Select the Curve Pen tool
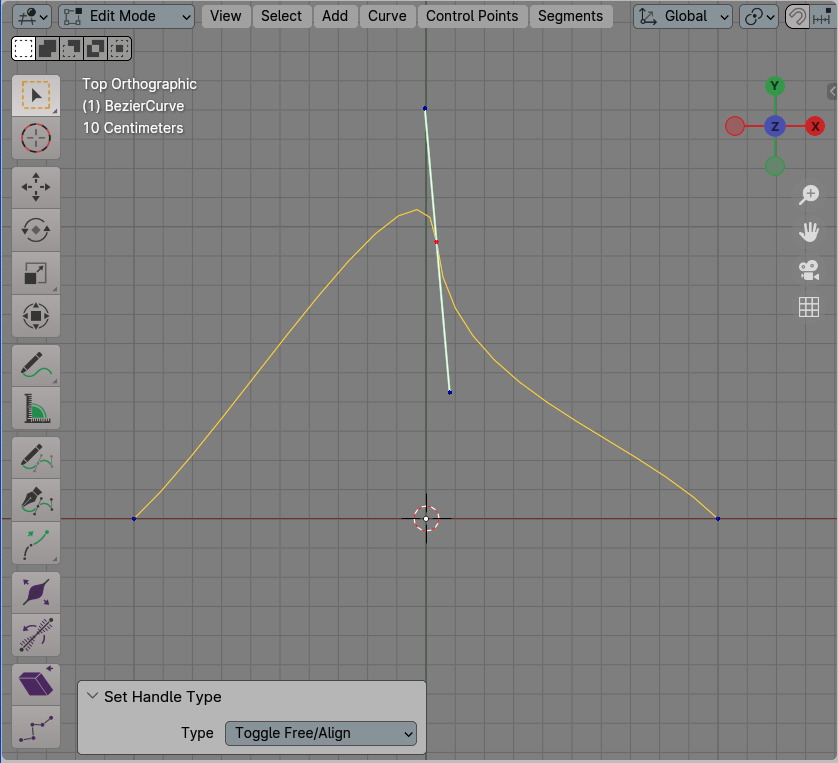Screen dimensions: 838x763 36,501
